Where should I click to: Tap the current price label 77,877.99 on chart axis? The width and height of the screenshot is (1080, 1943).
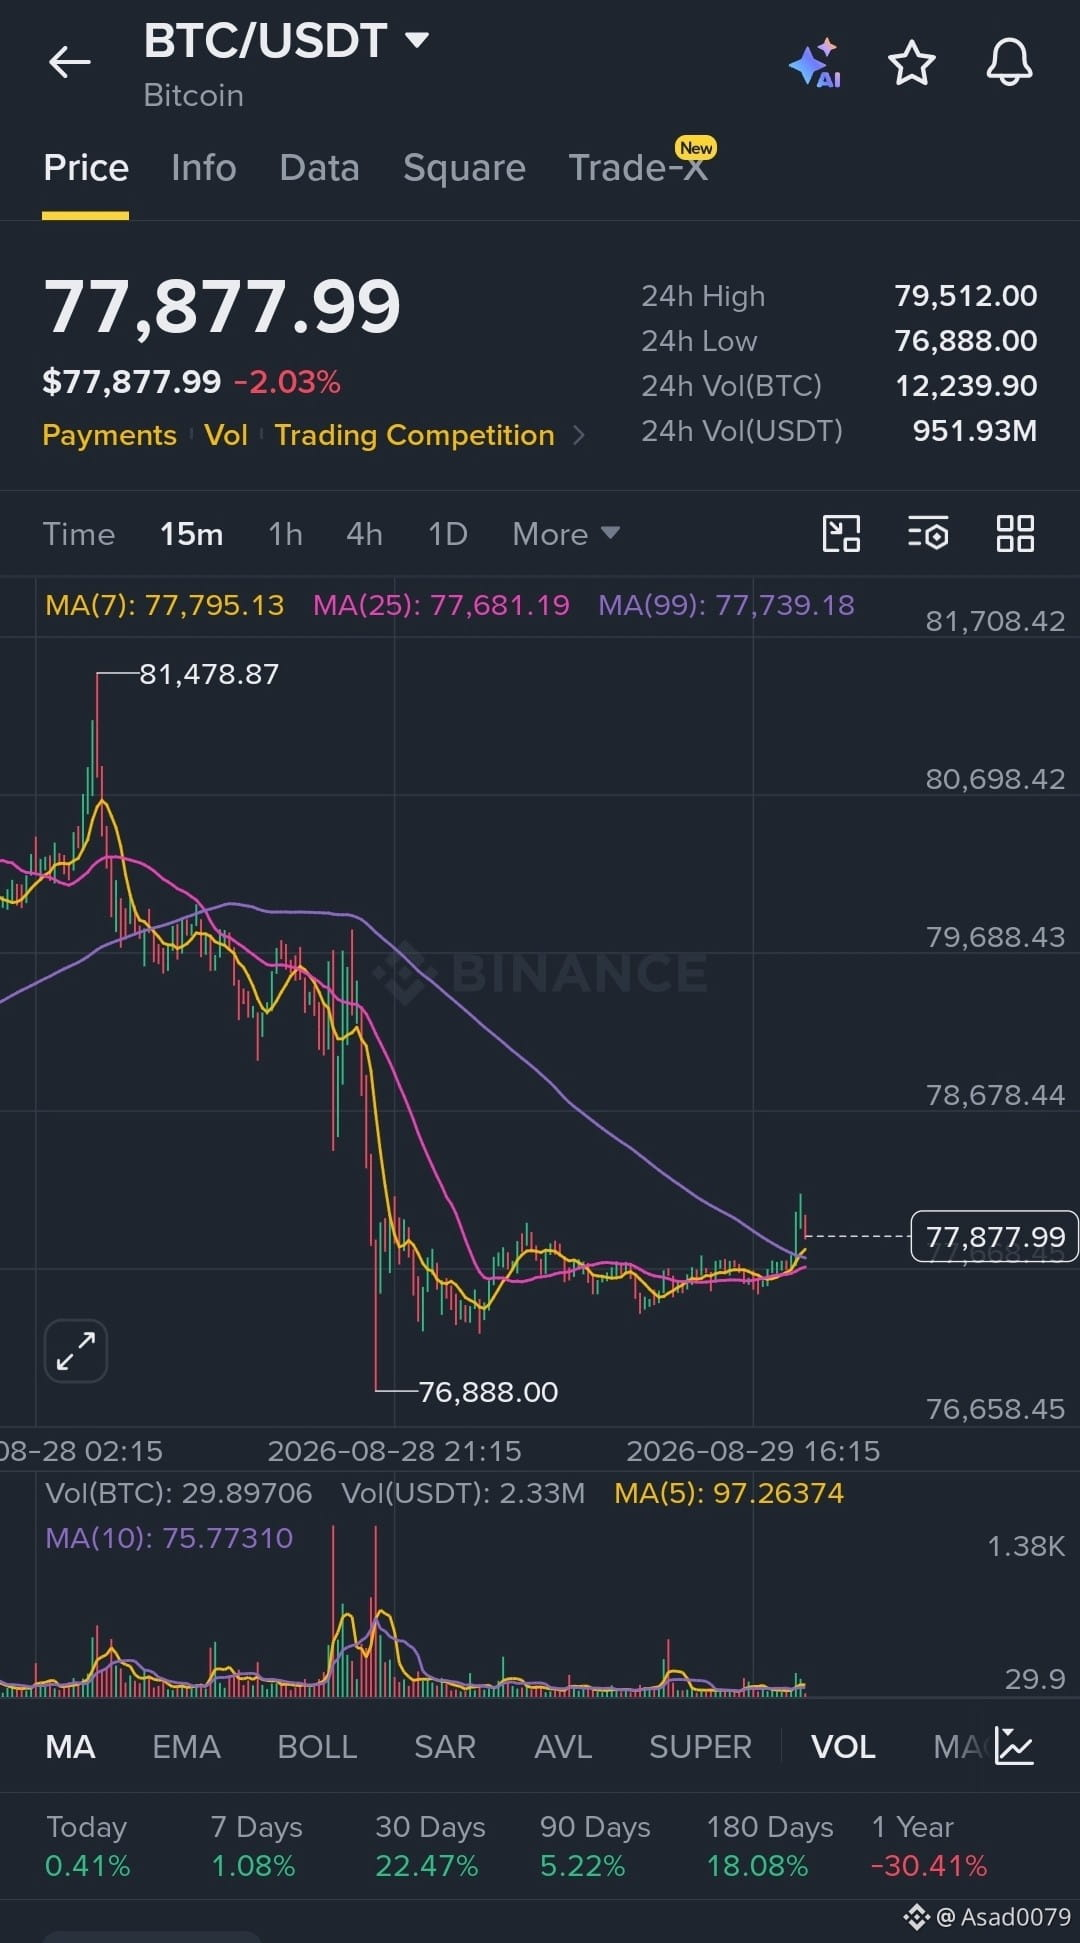(x=995, y=1237)
